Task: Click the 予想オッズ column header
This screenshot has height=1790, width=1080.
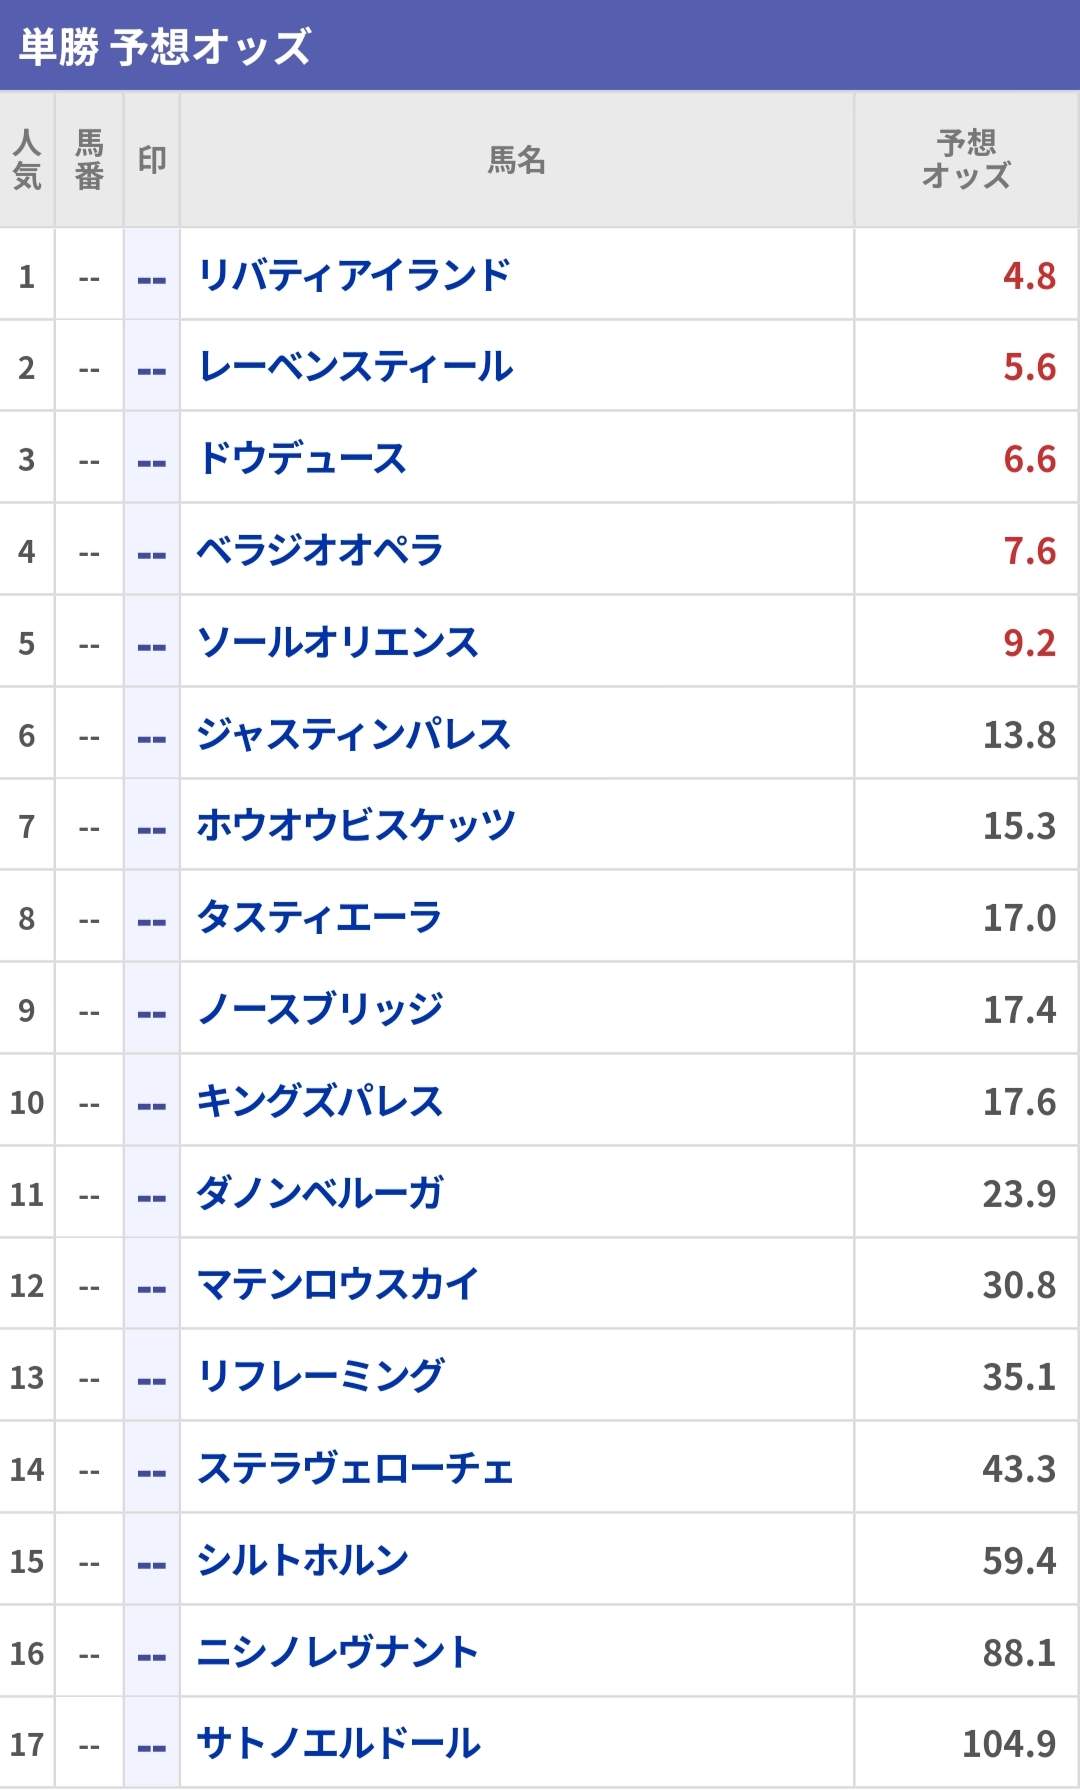Action: point(966,160)
